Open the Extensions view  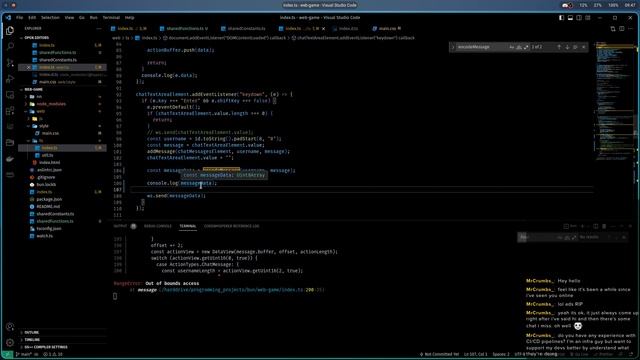pos(10,111)
